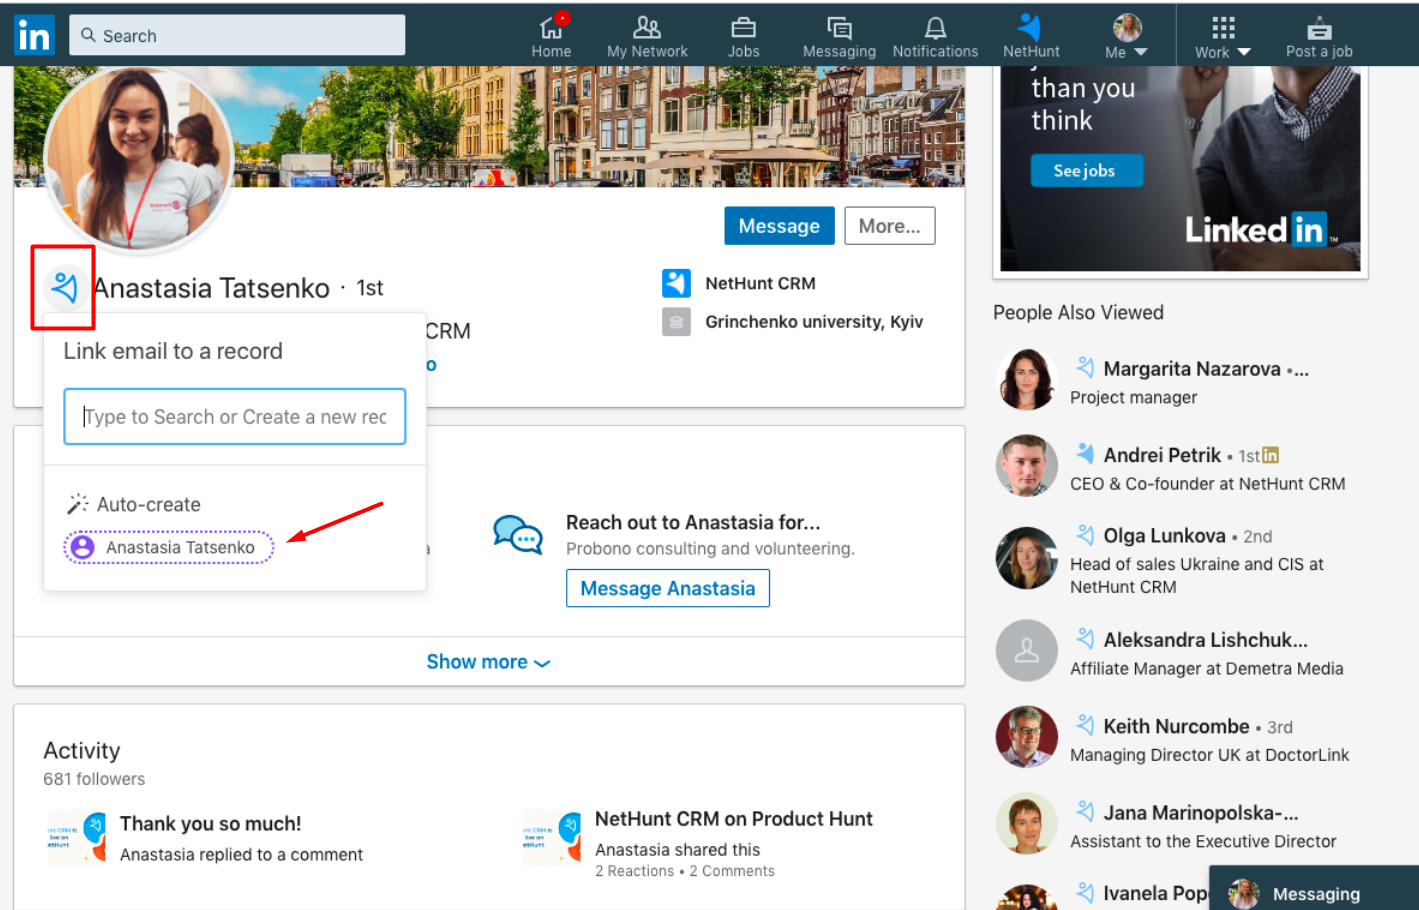Click NetHunt icon beside Anastasia Tatsenko name

coord(64,288)
